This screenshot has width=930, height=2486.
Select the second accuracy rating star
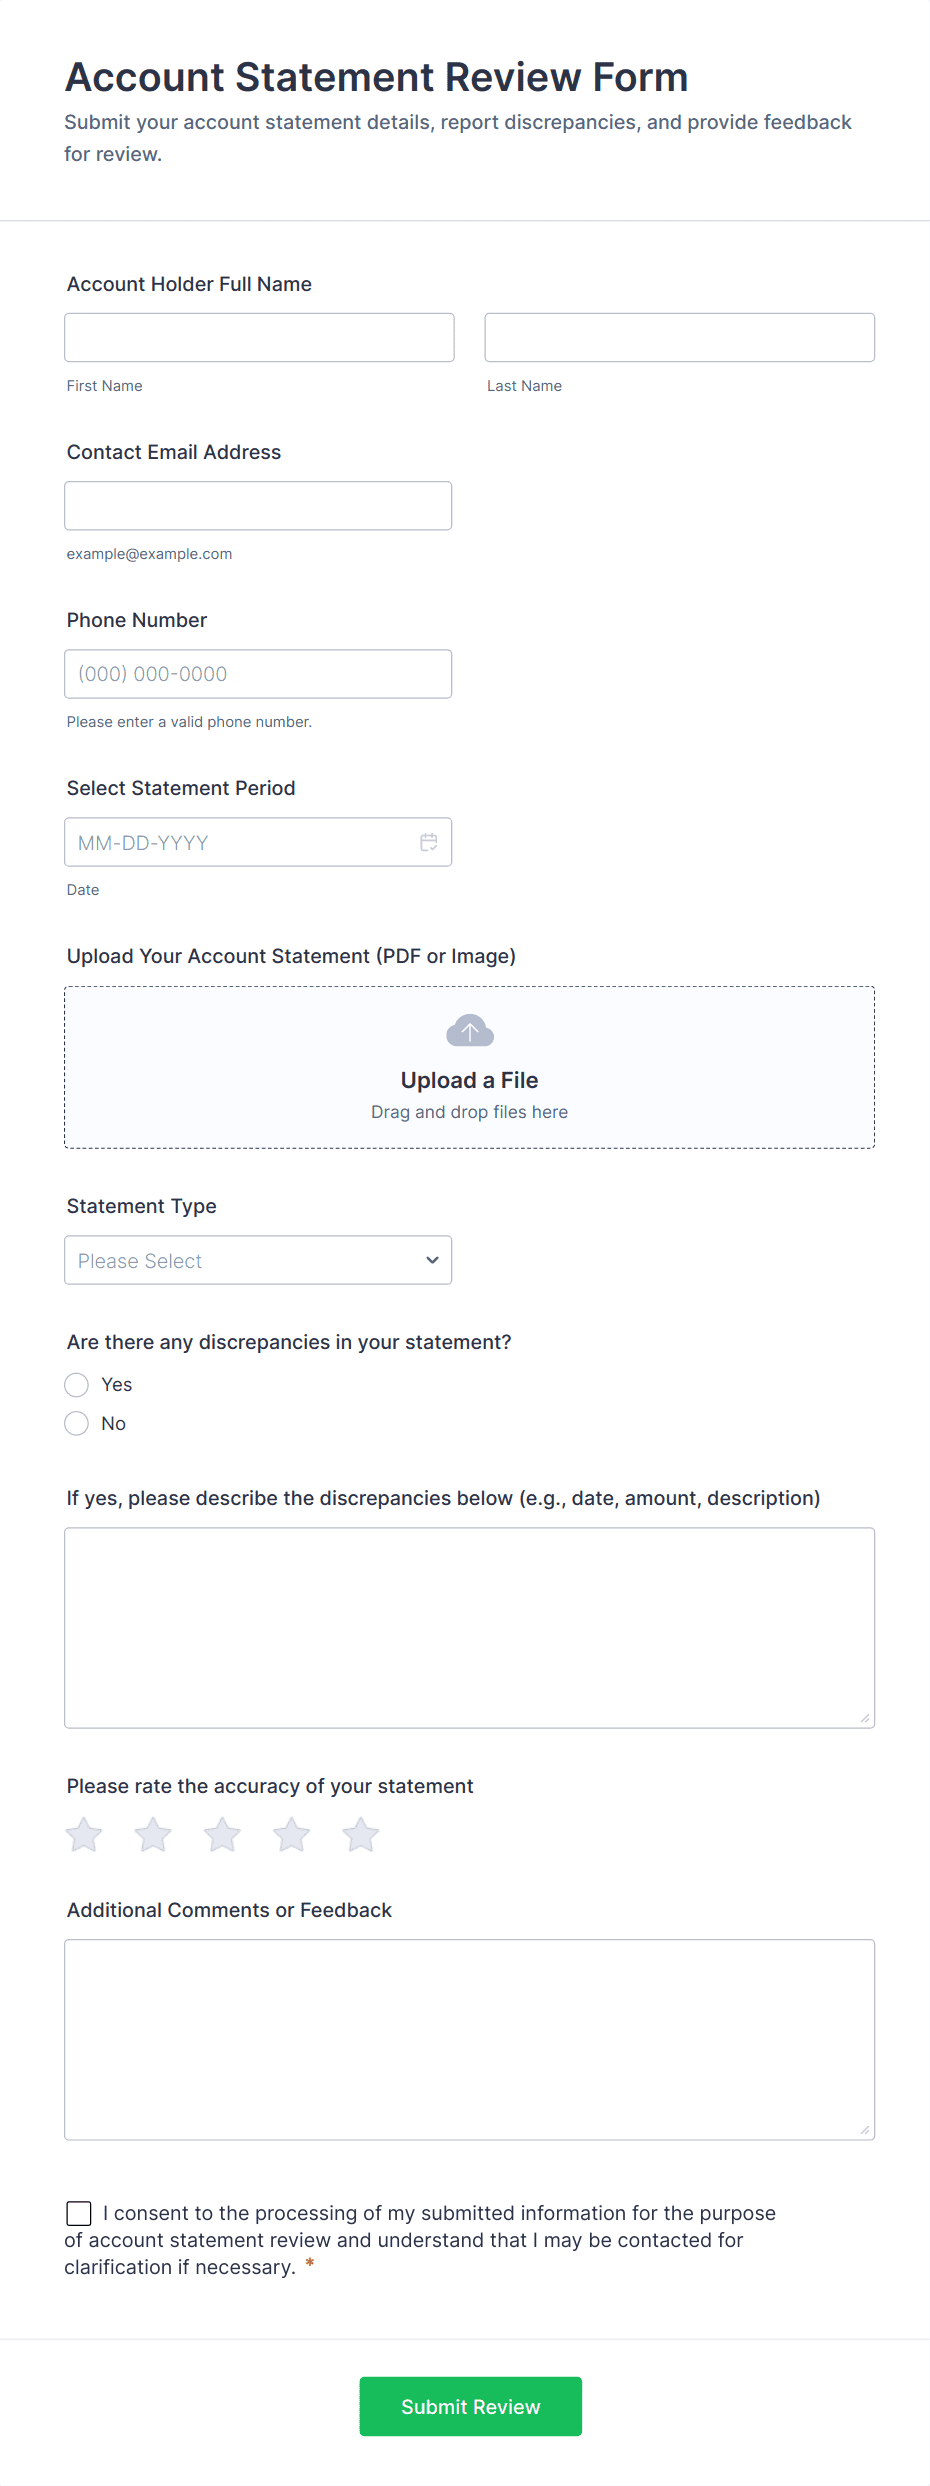pos(153,1834)
